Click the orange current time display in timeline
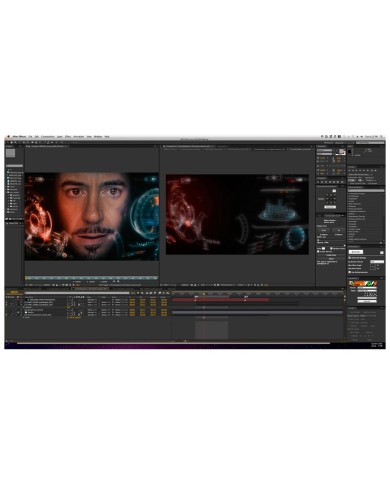This screenshot has height=484, width=390. (x=15, y=292)
